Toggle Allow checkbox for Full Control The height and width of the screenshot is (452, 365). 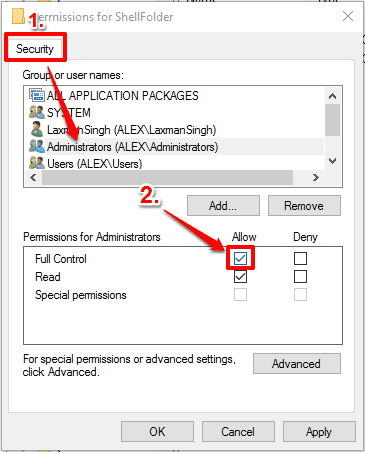tap(240, 258)
